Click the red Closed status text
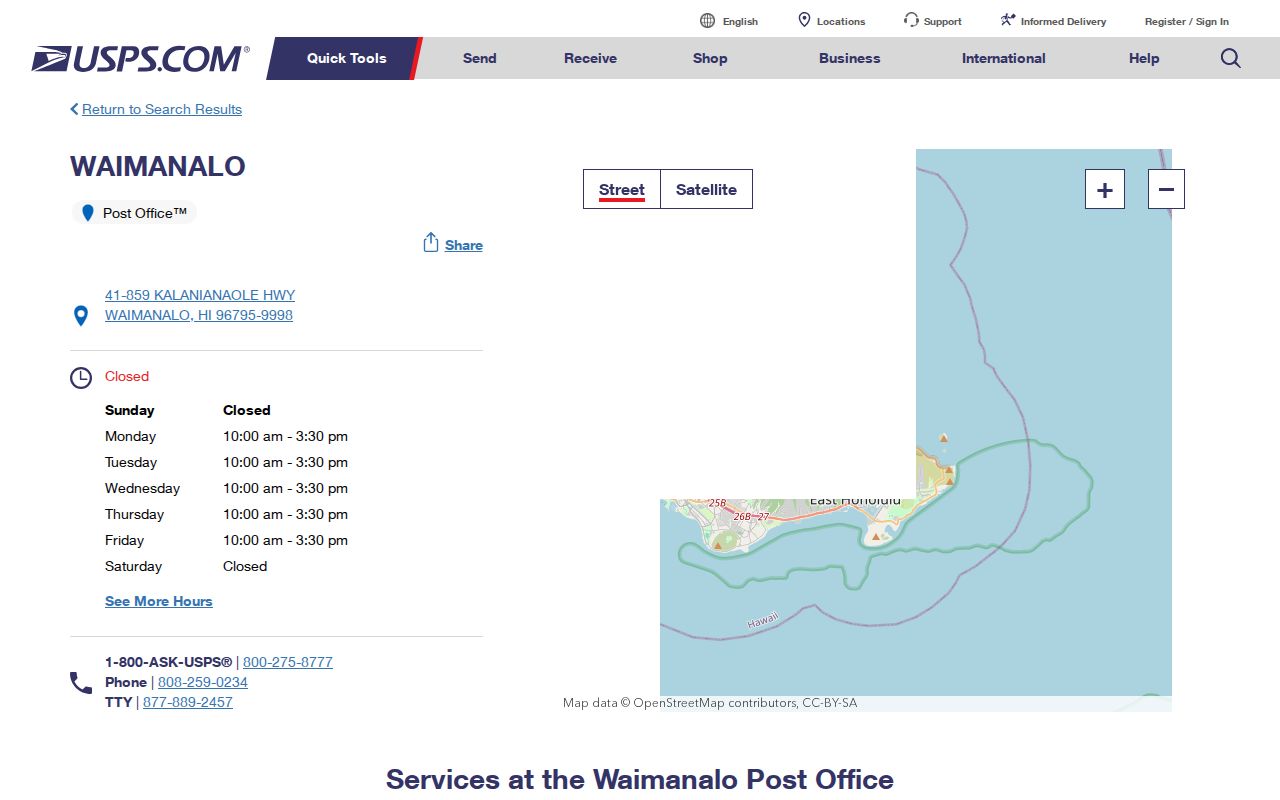 pos(127,376)
